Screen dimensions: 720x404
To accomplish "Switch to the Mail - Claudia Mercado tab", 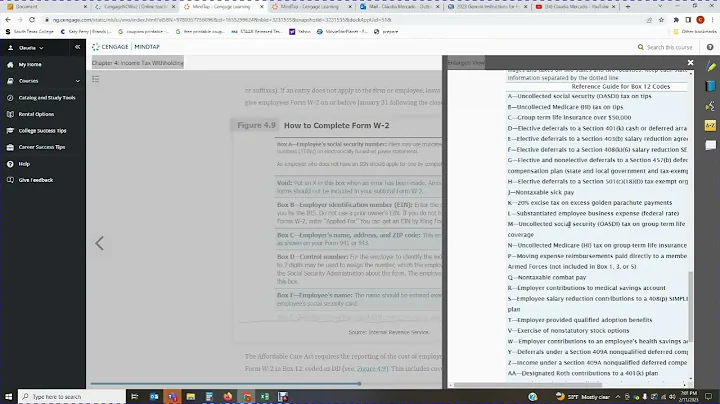I will point(399,7).
